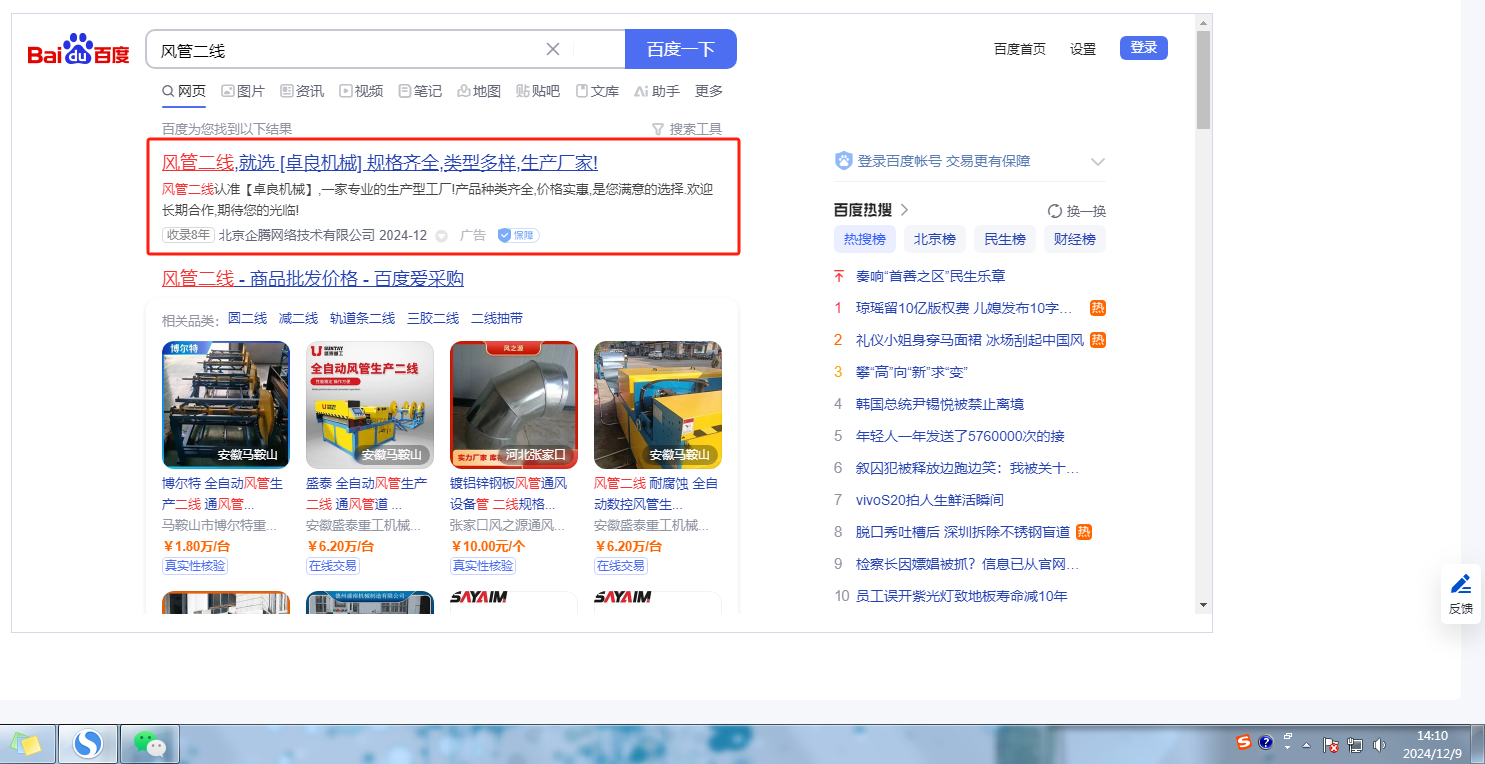Switch to the 财经榜 tab
Viewport: 1485px width, 764px height.
tap(1075, 239)
